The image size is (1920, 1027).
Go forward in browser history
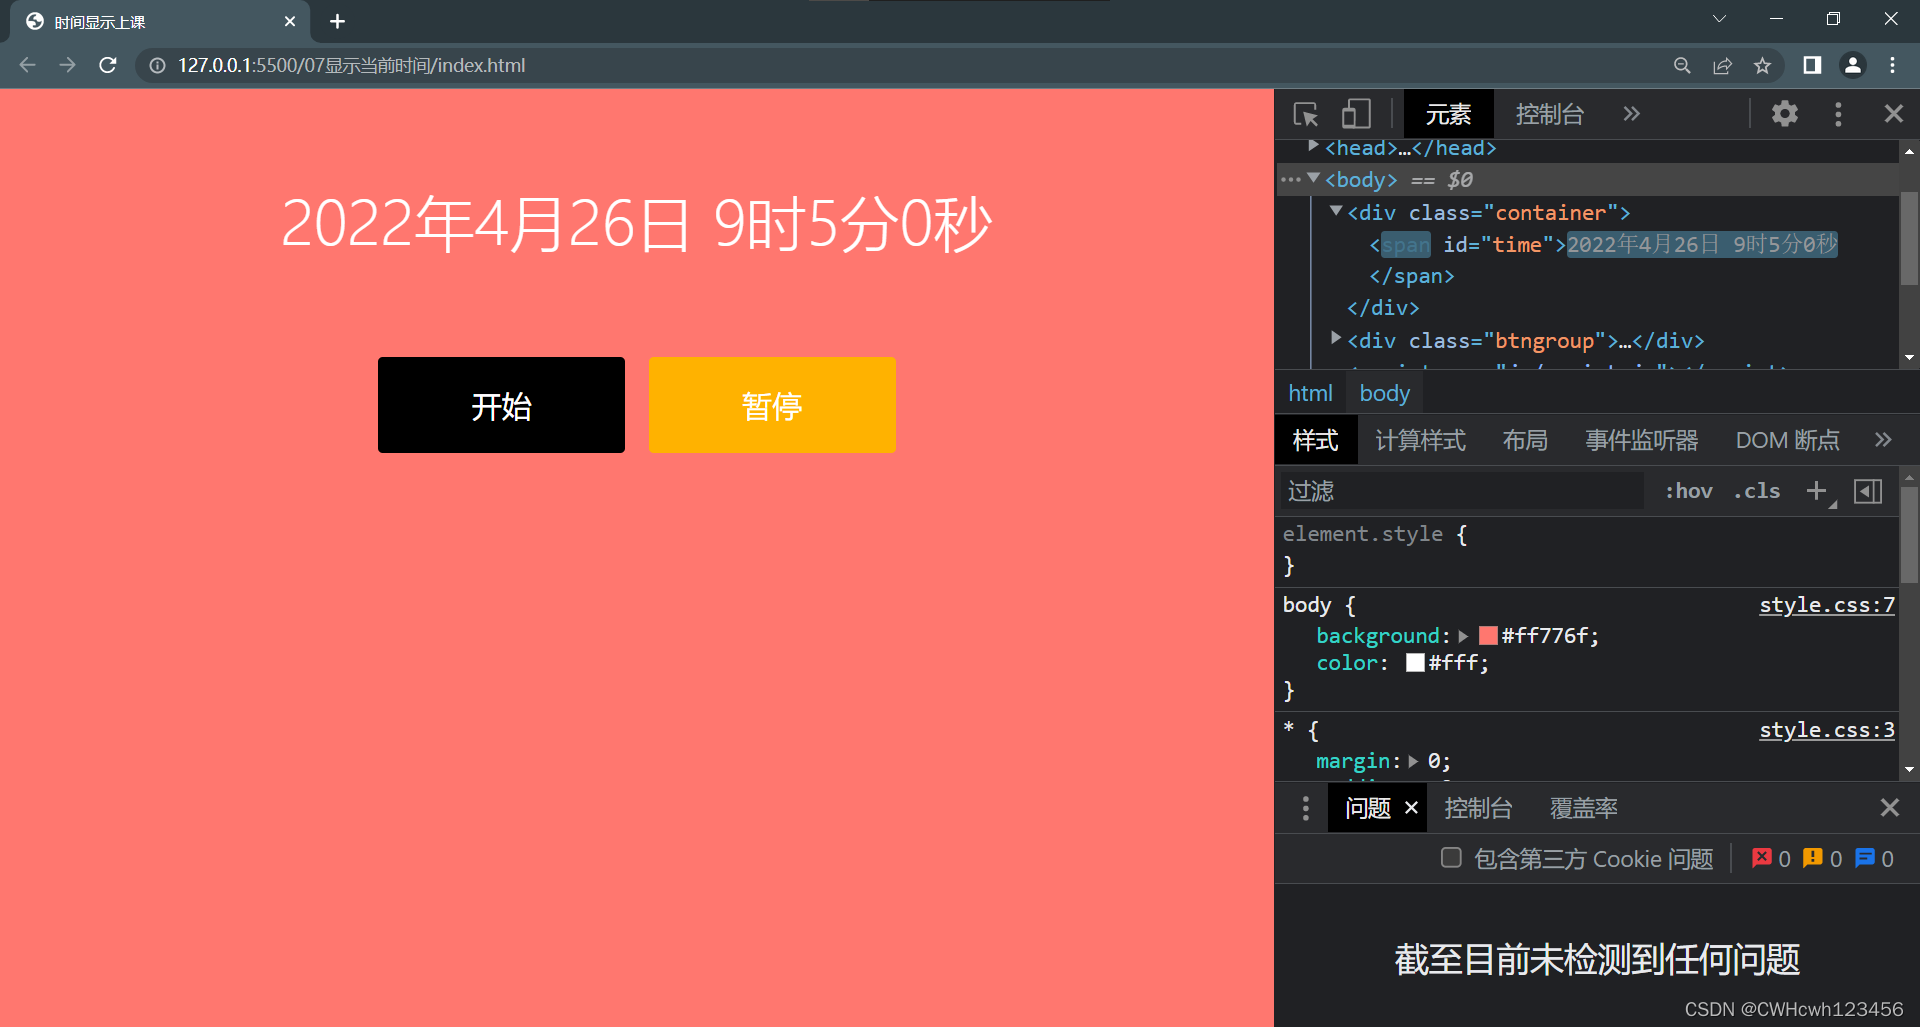point(67,65)
